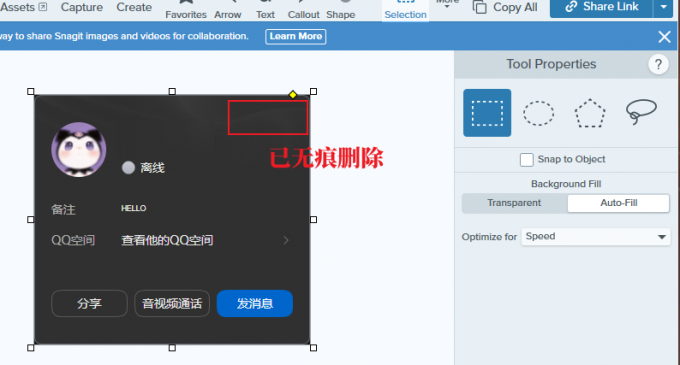Image resolution: width=680 pixels, height=365 pixels.
Task: Click Learn More in the banner
Action: (x=296, y=36)
